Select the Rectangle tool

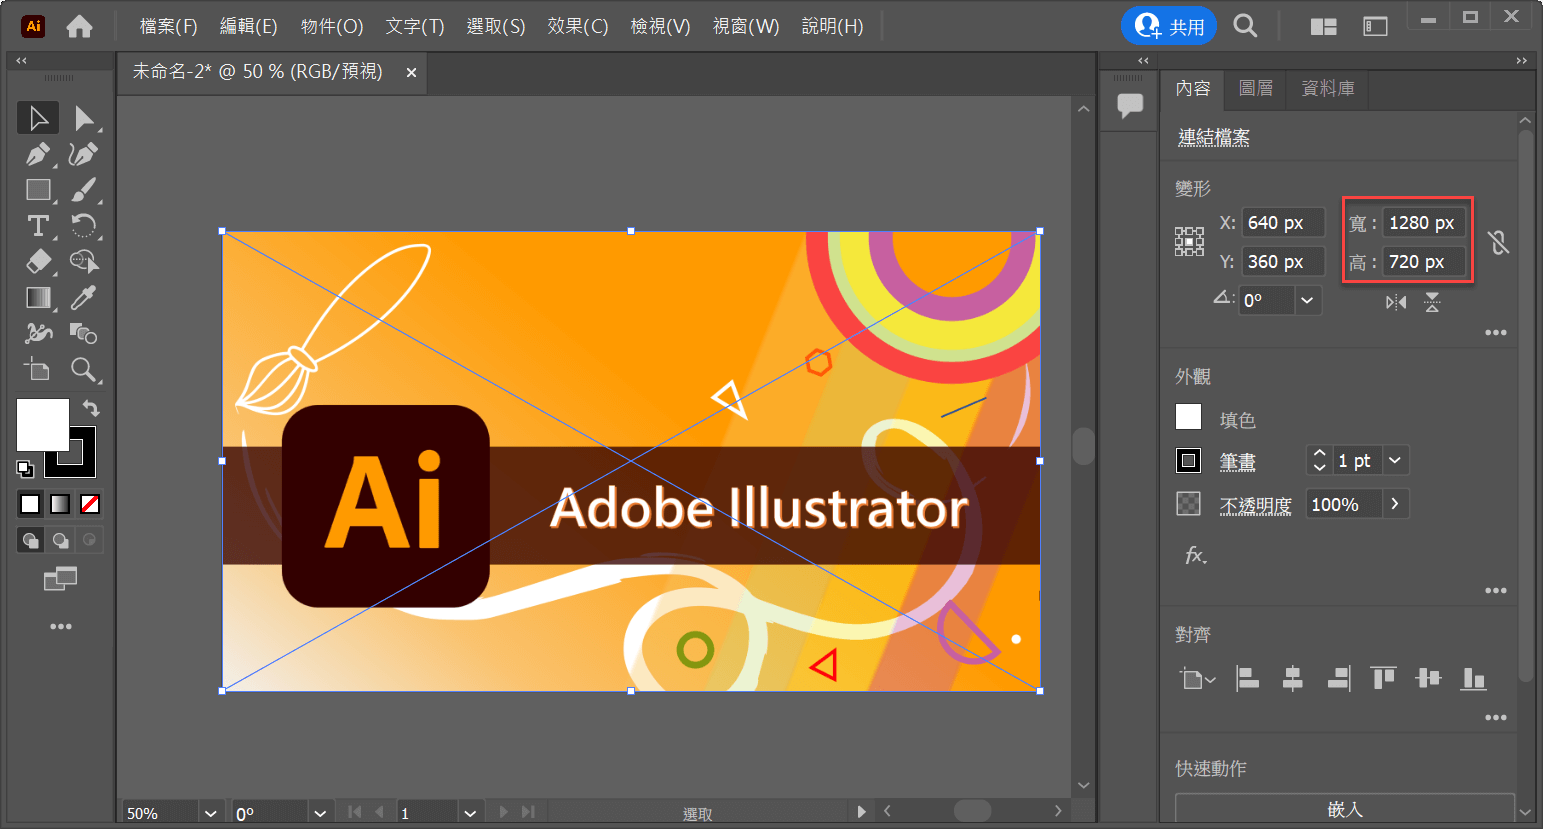pyautogui.click(x=38, y=190)
